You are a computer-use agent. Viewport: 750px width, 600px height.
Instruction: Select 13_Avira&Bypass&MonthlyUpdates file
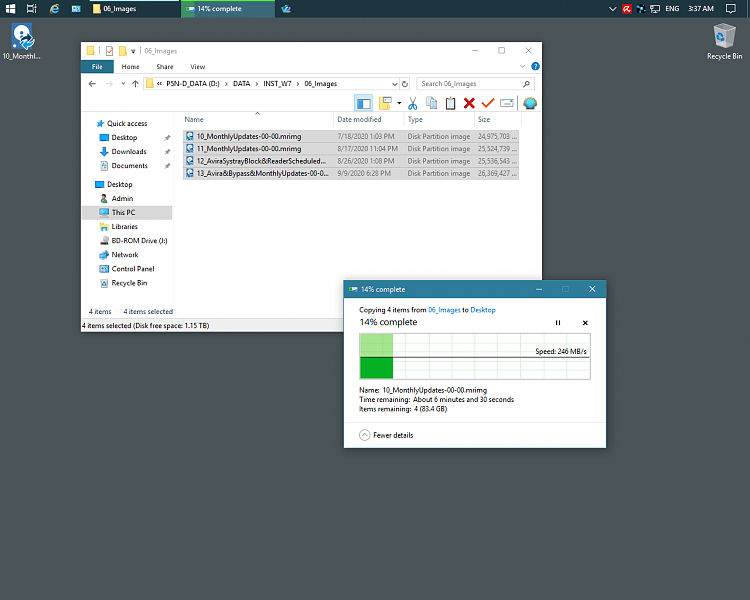coord(351,173)
